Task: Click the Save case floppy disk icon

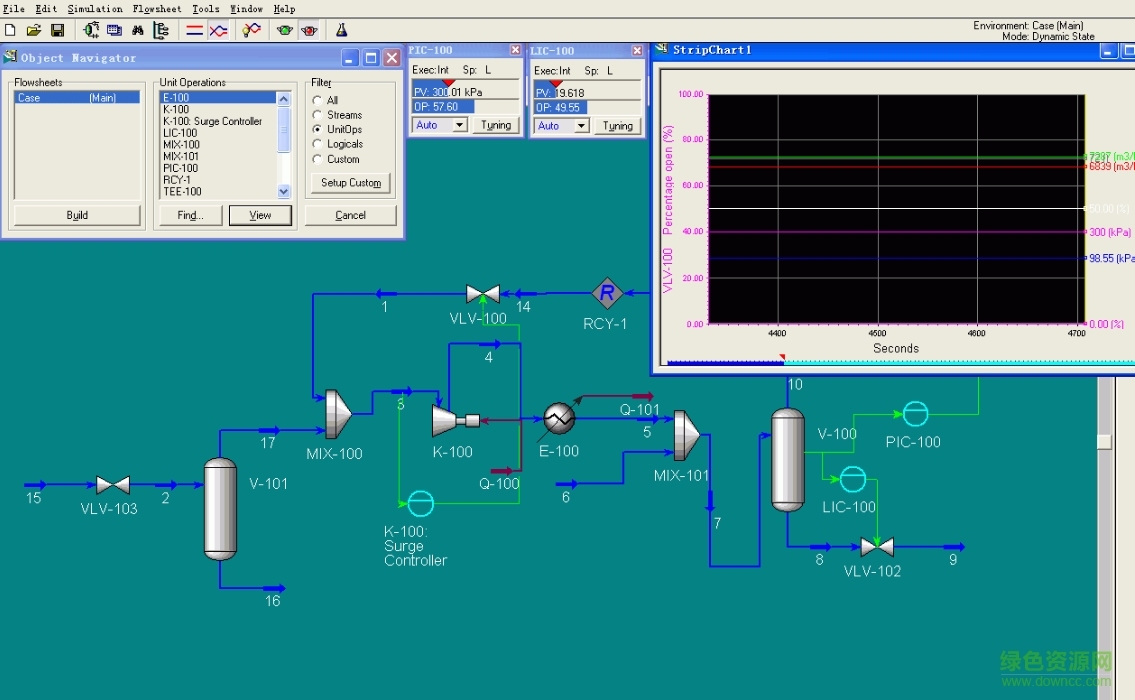Action: pyautogui.click(x=57, y=31)
